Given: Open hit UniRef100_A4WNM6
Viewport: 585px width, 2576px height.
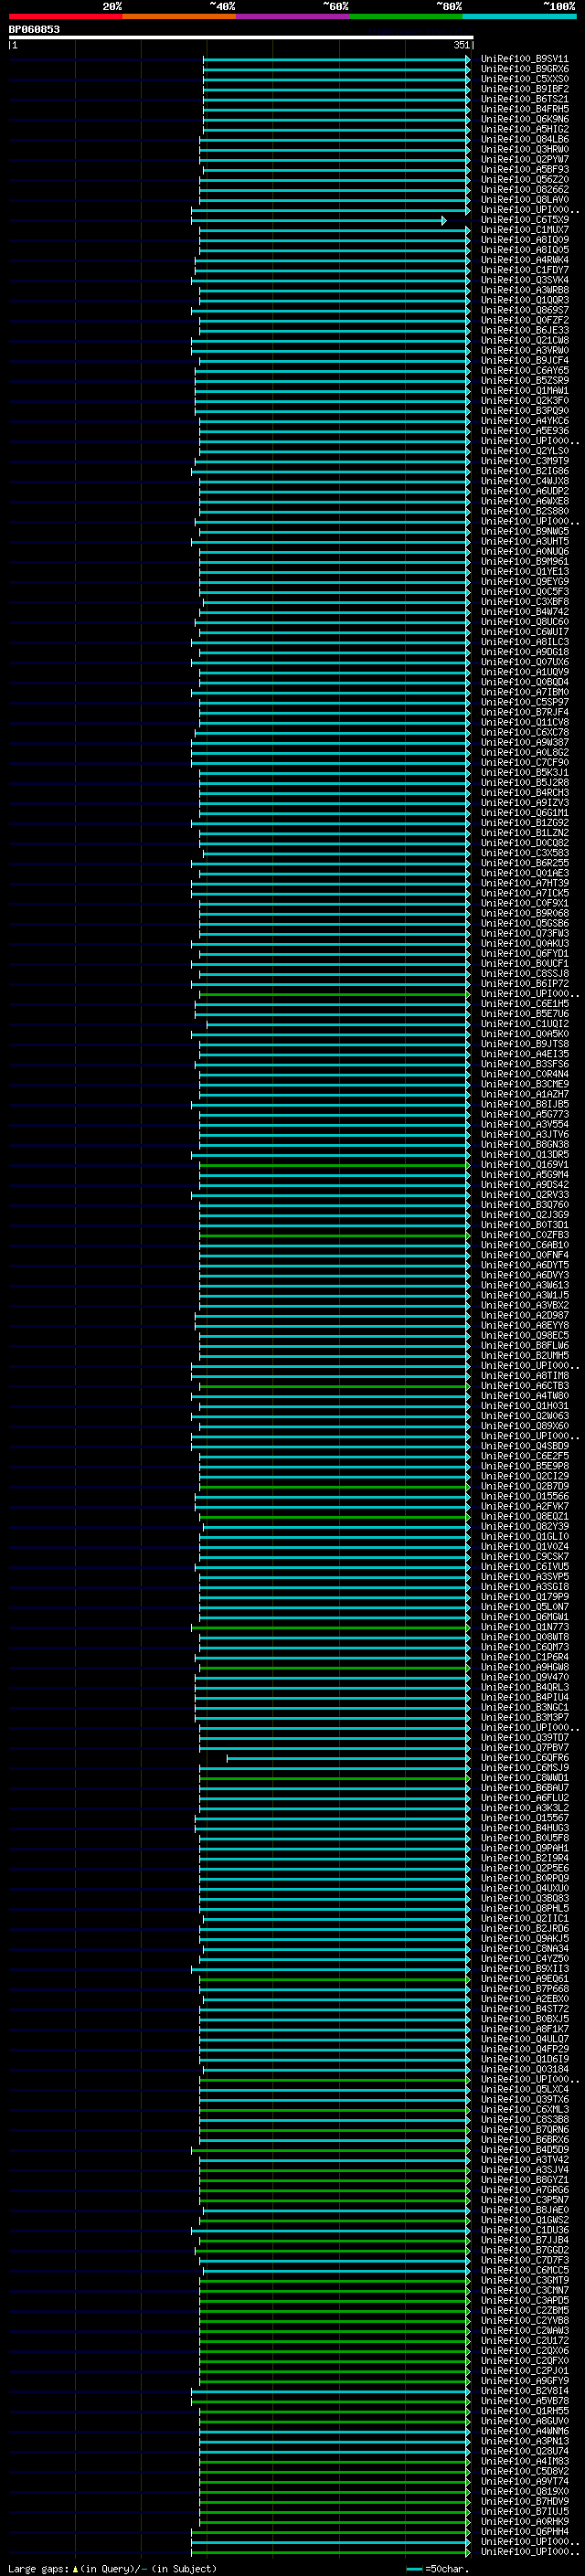Looking at the screenshot, I should [525, 2431].
